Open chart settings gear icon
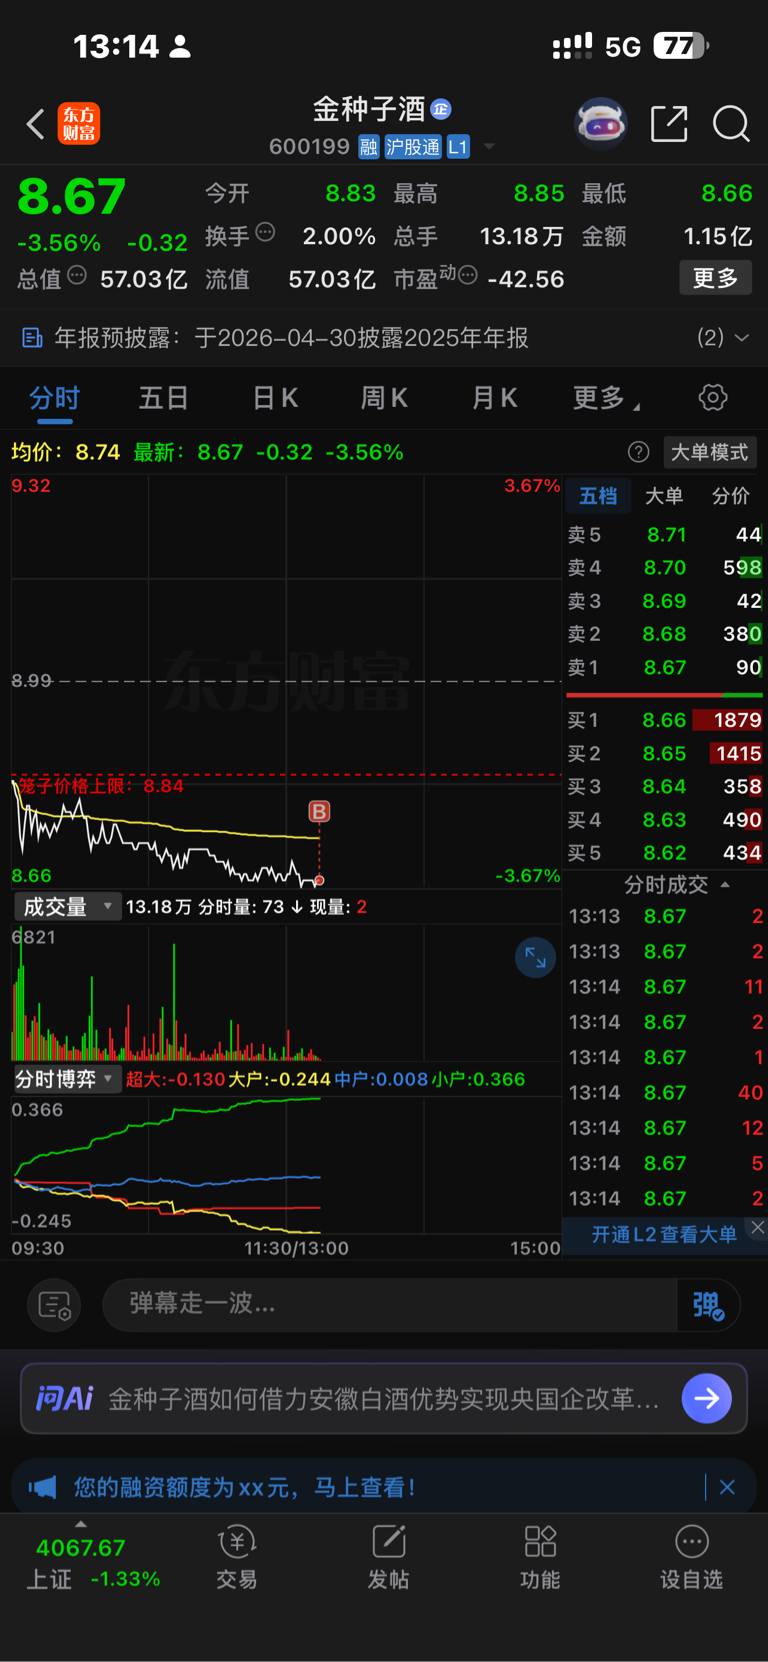 tap(713, 398)
